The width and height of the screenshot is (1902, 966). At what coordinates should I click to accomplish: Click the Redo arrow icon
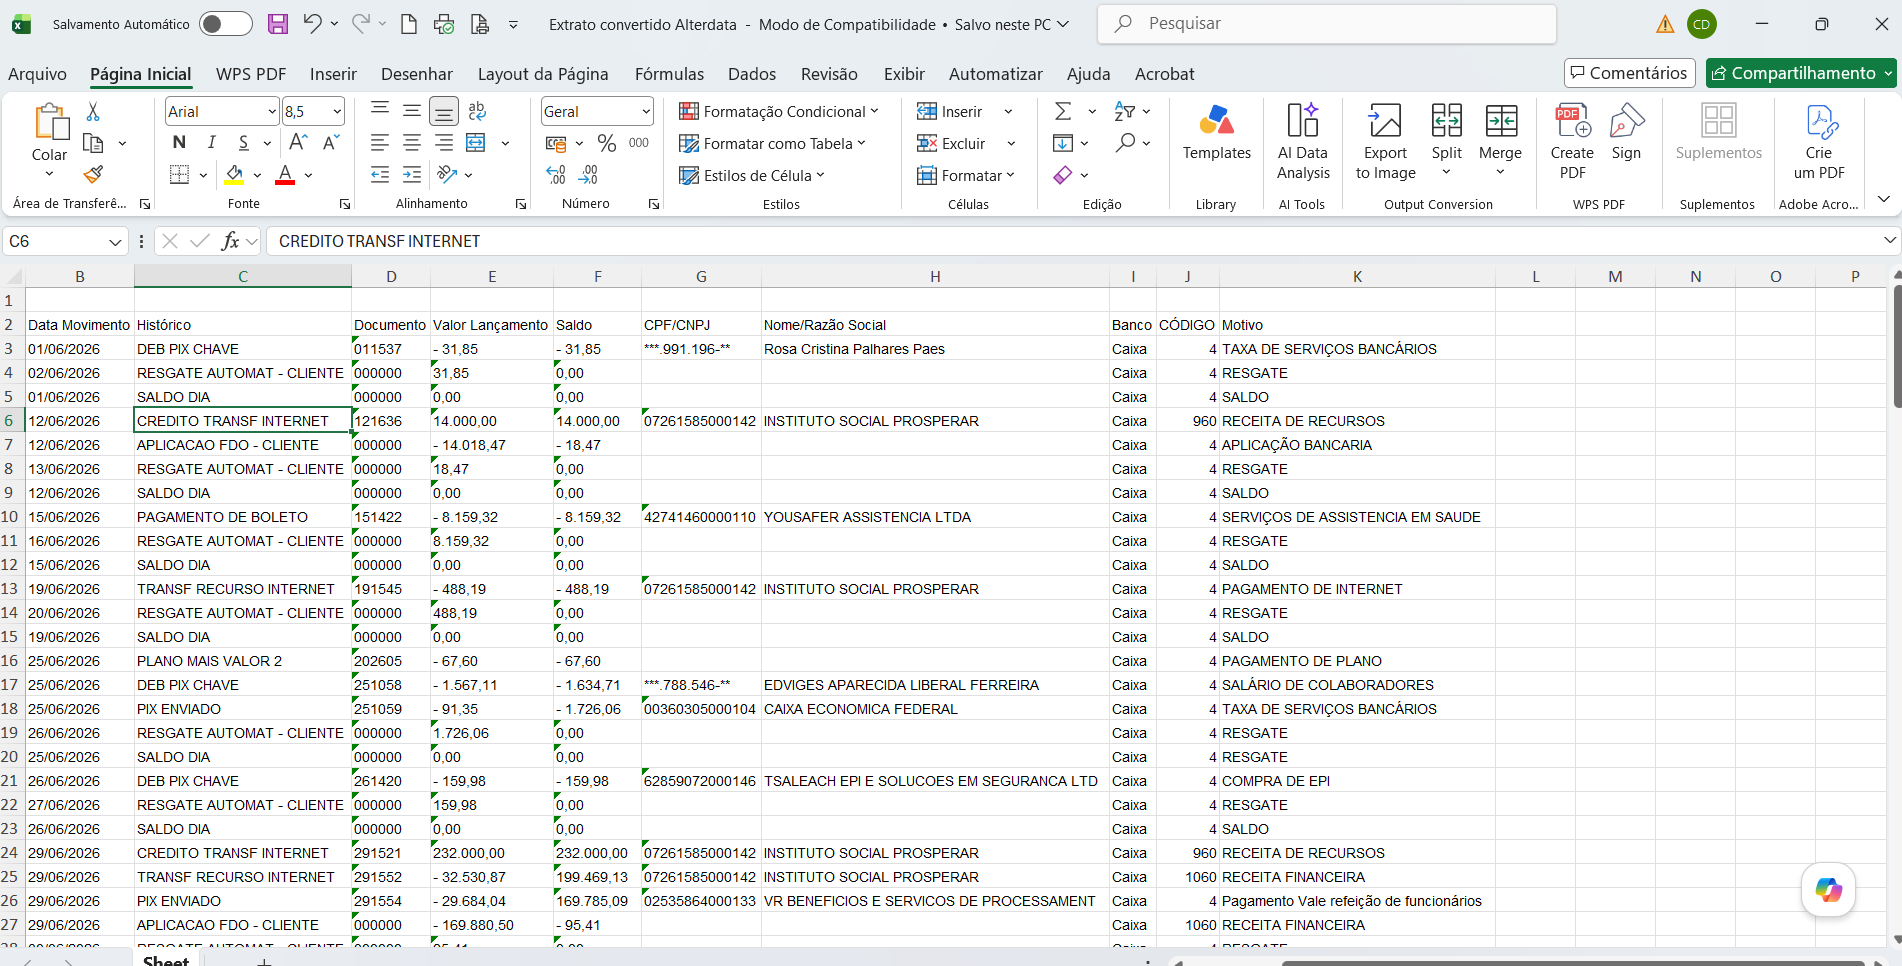click(x=361, y=24)
